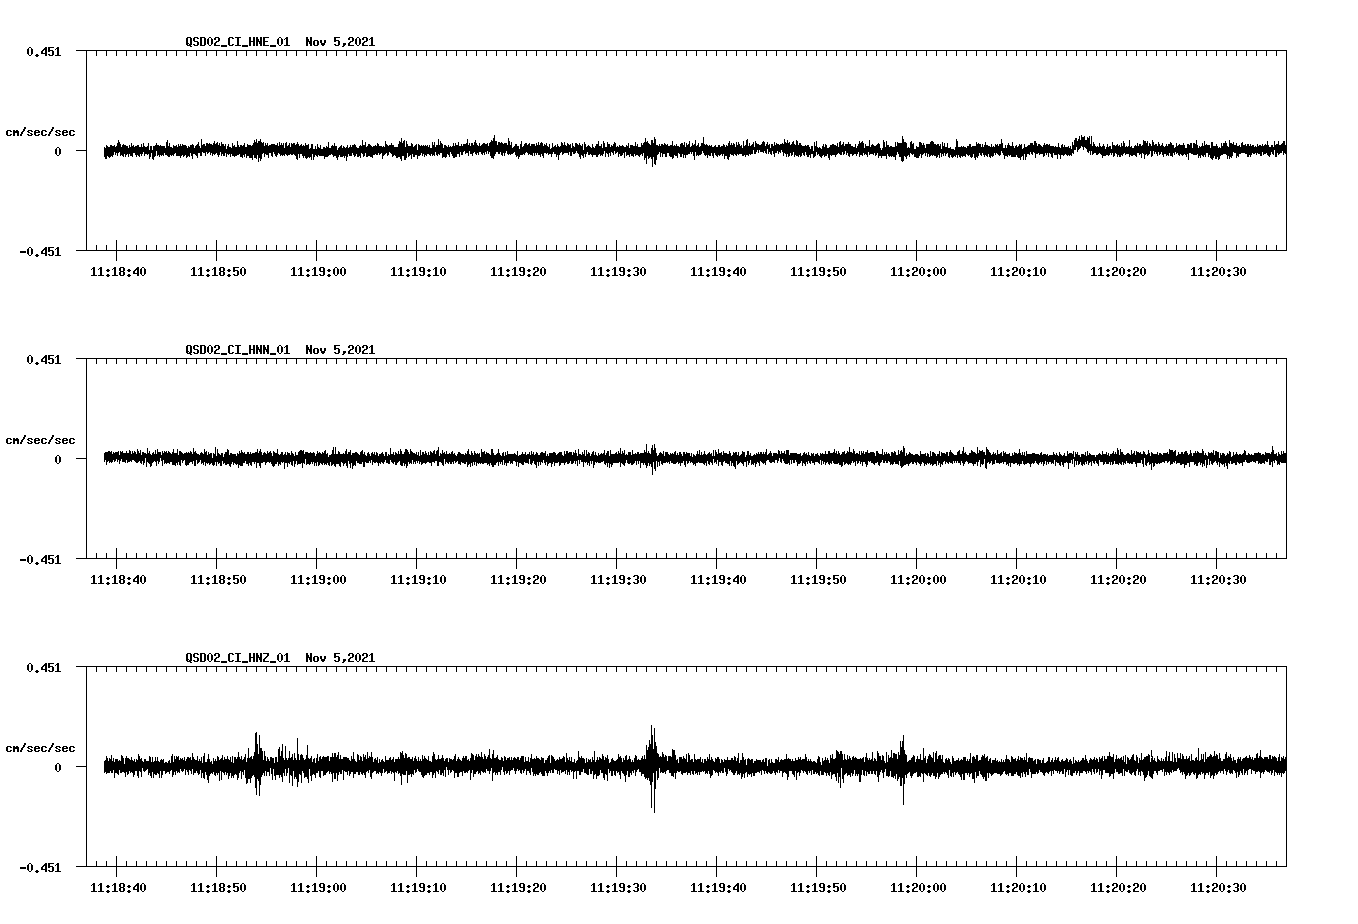The width and height of the screenshot is (1358, 924).
Task: Click 11:19:50 time label under HNN plot
Action: pos(818,580)
